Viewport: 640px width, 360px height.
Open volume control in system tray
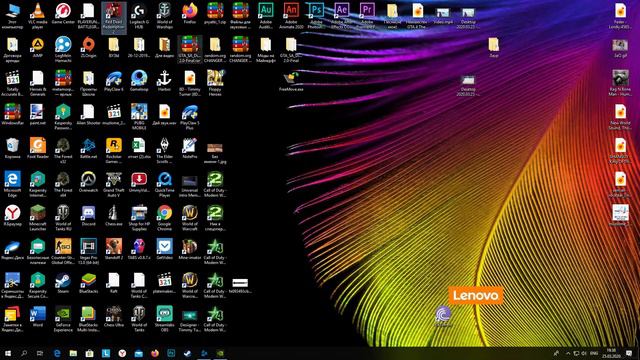pyautogui.click(x=584, y=353)
